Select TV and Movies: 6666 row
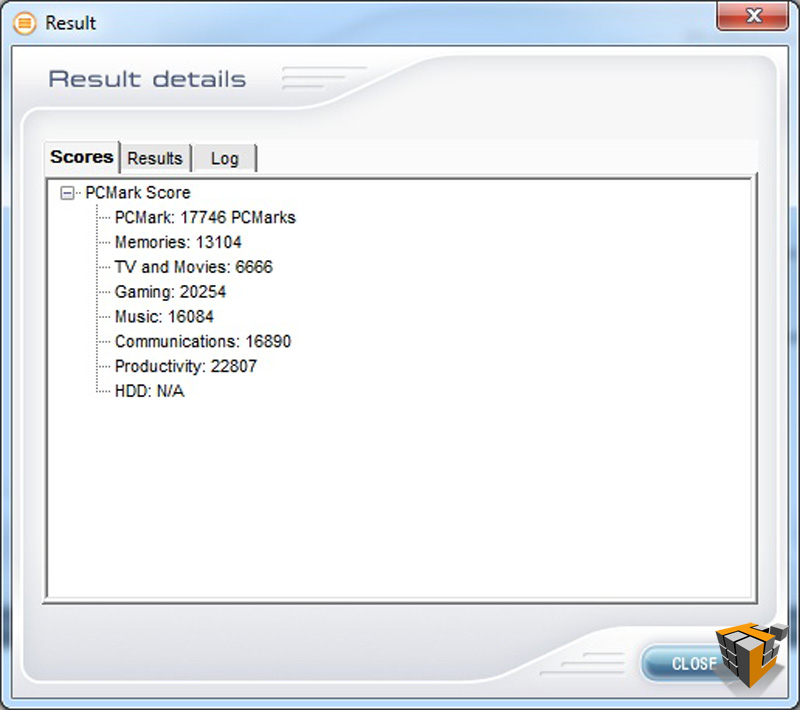 point(194,267)
